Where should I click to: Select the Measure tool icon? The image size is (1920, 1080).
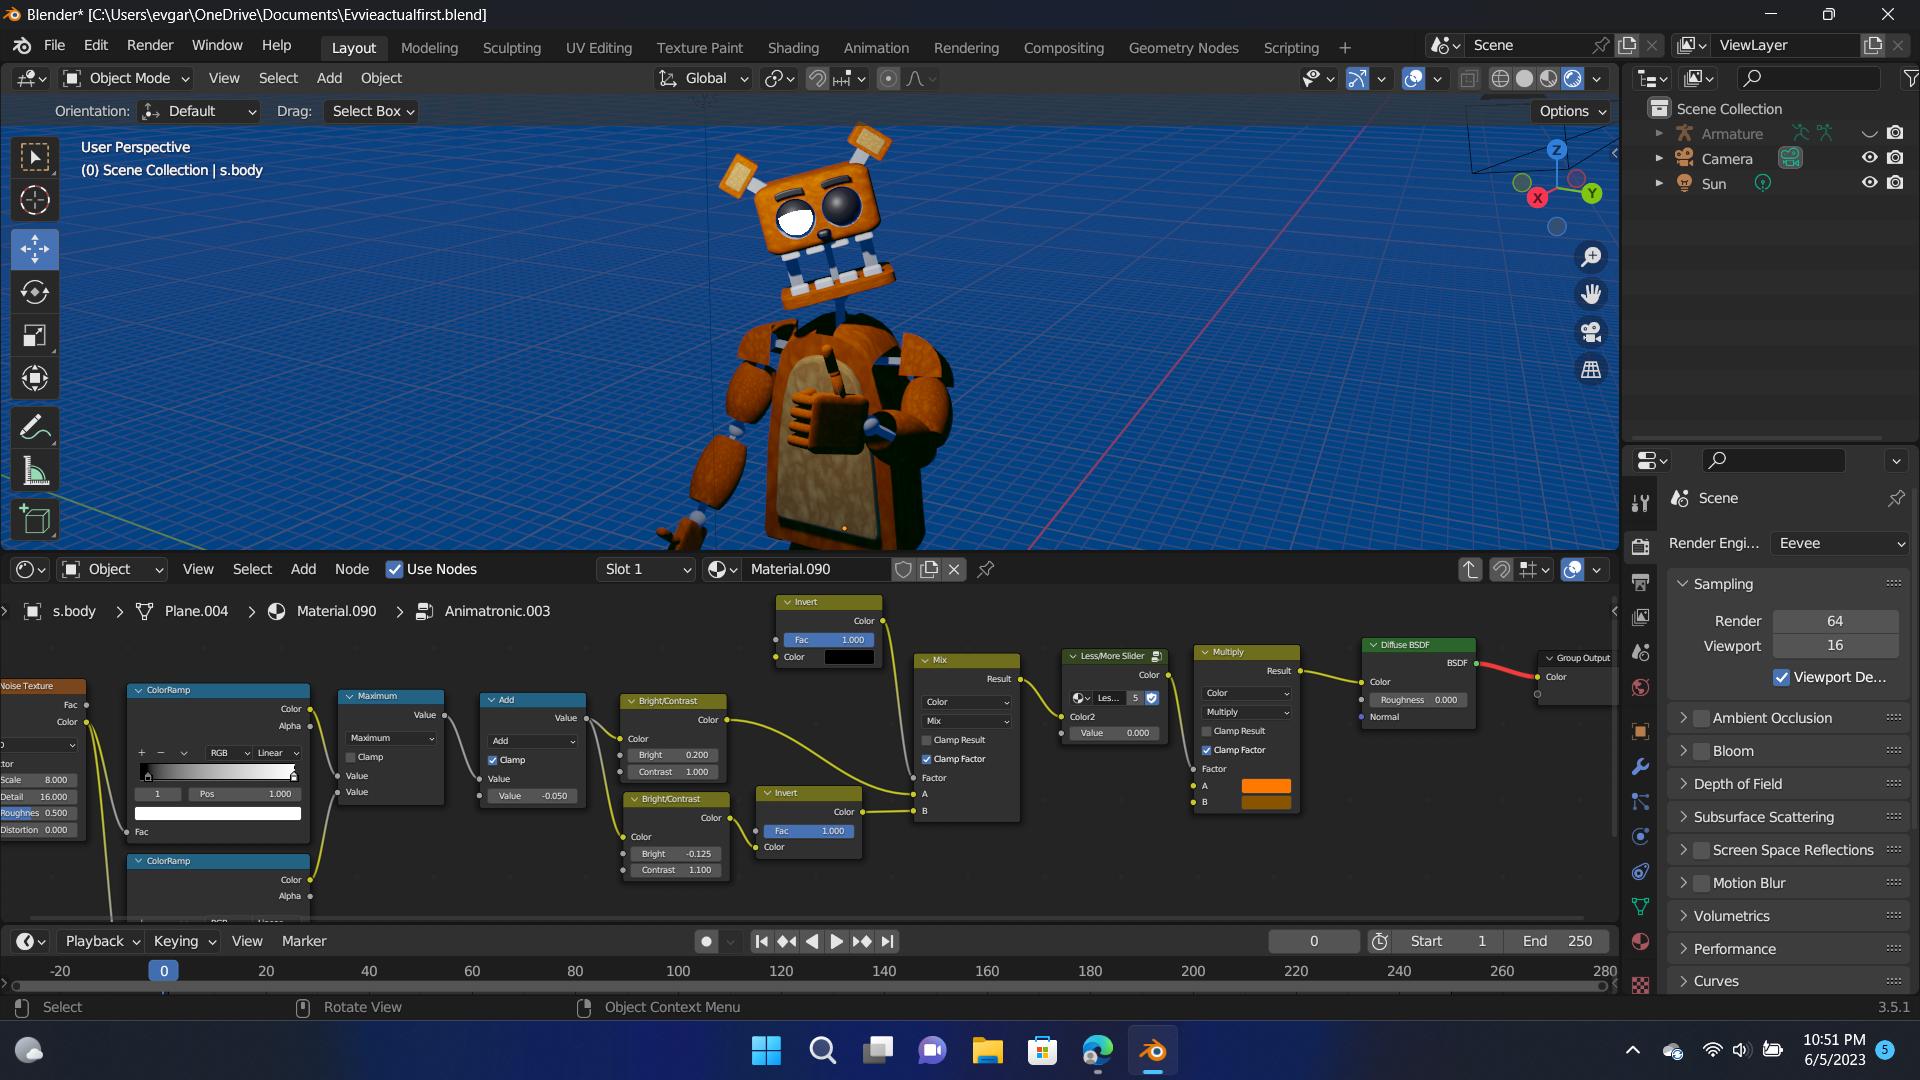[x=34, y=469]
